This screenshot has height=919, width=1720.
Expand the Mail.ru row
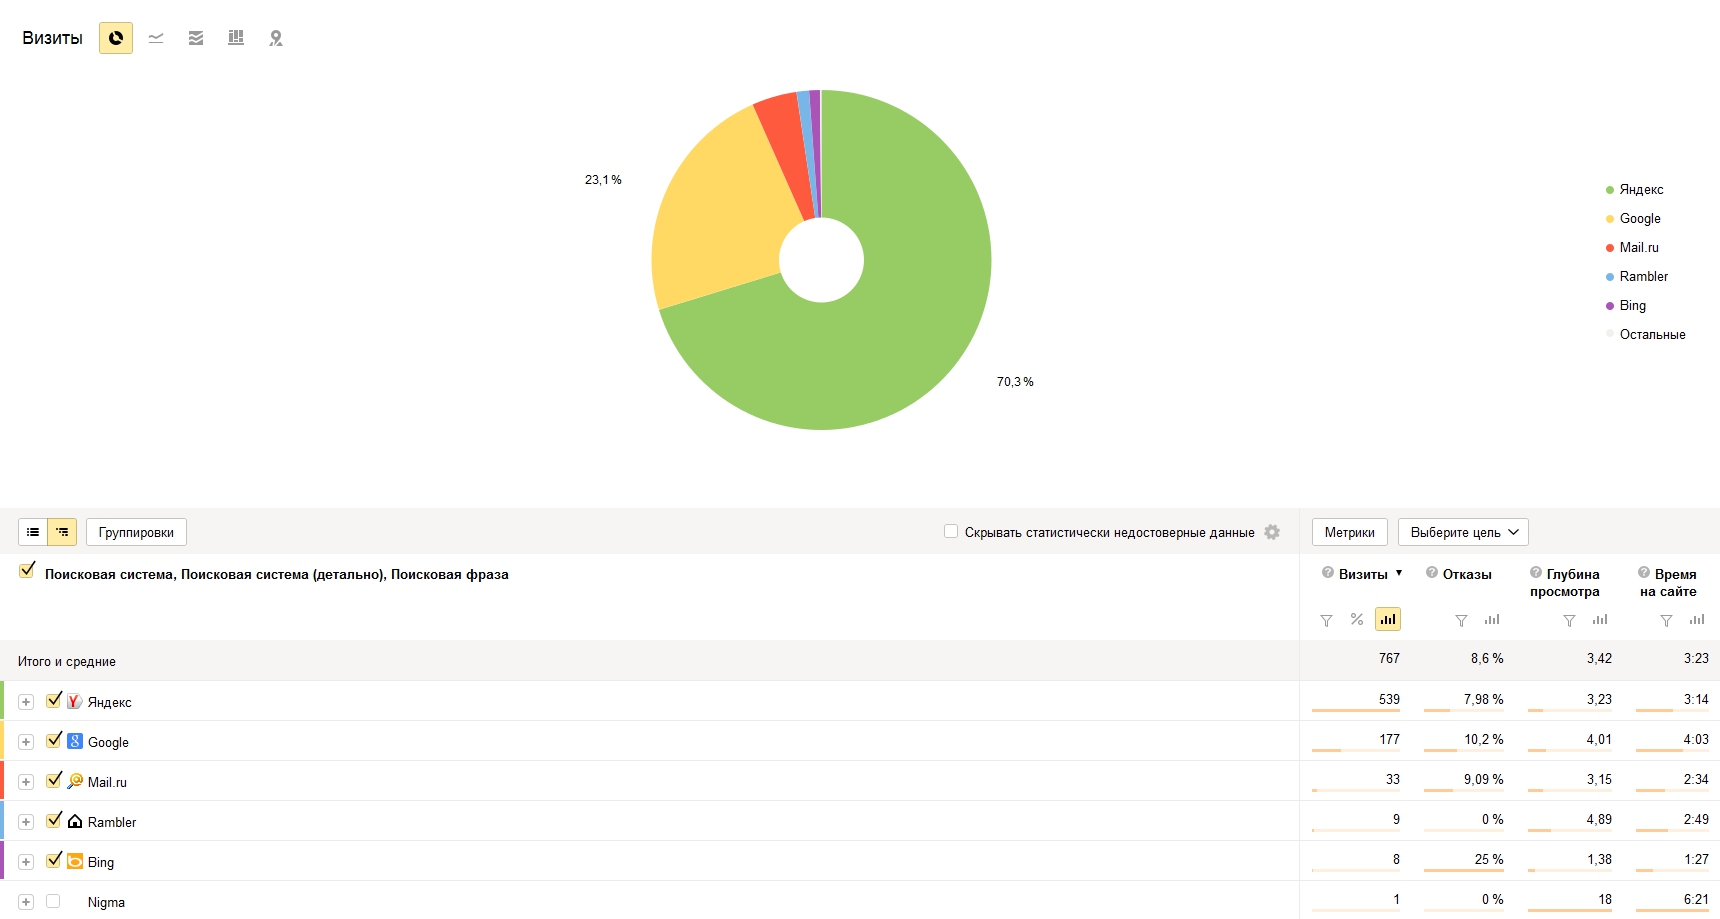(26, 782)
